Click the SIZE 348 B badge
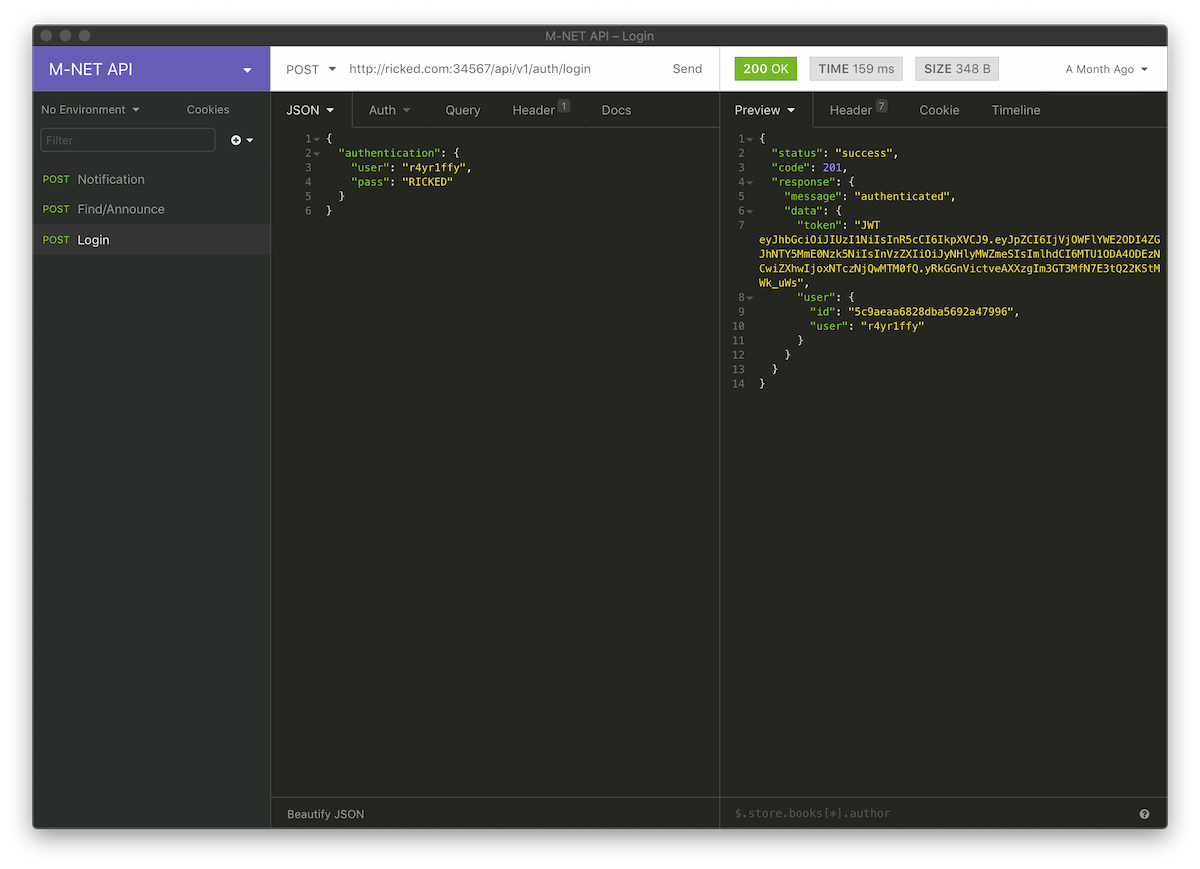The width and height of the screenshot is (1200, 869). tap(957, 69)
